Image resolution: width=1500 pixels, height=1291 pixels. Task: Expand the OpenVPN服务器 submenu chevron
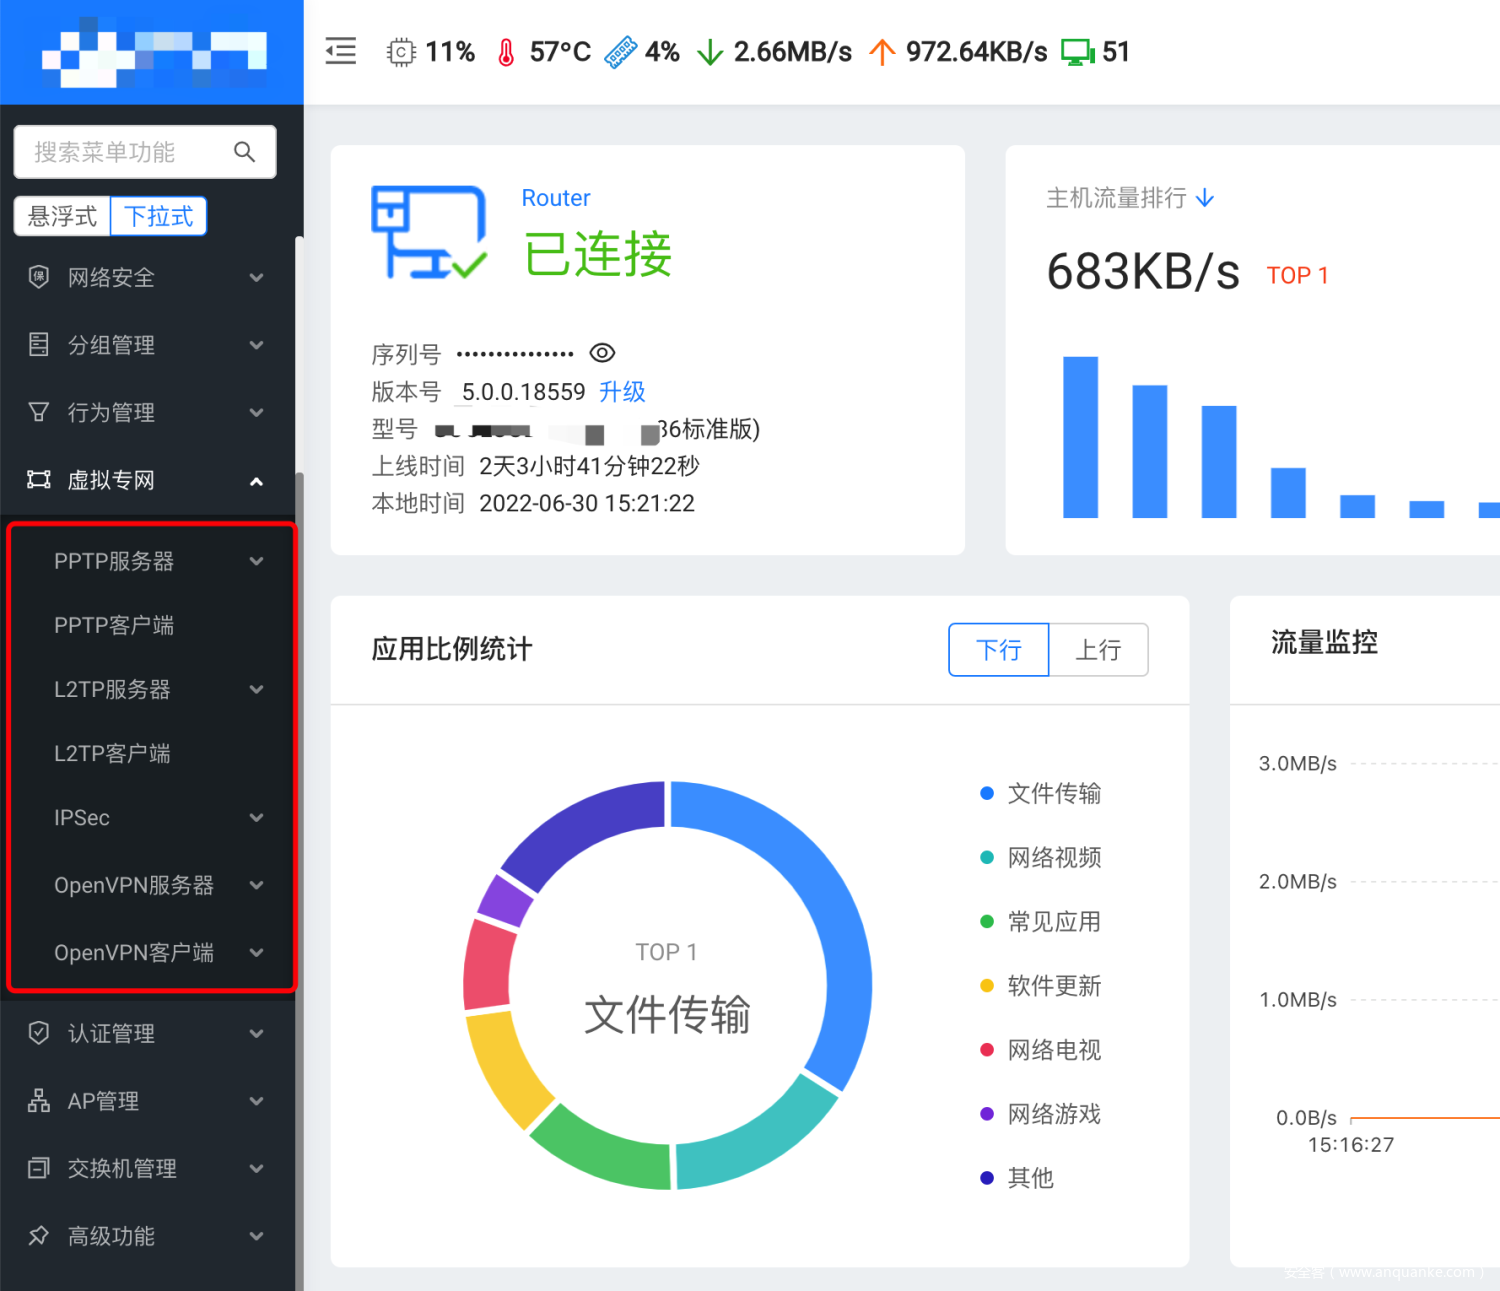tap(257, 885)
